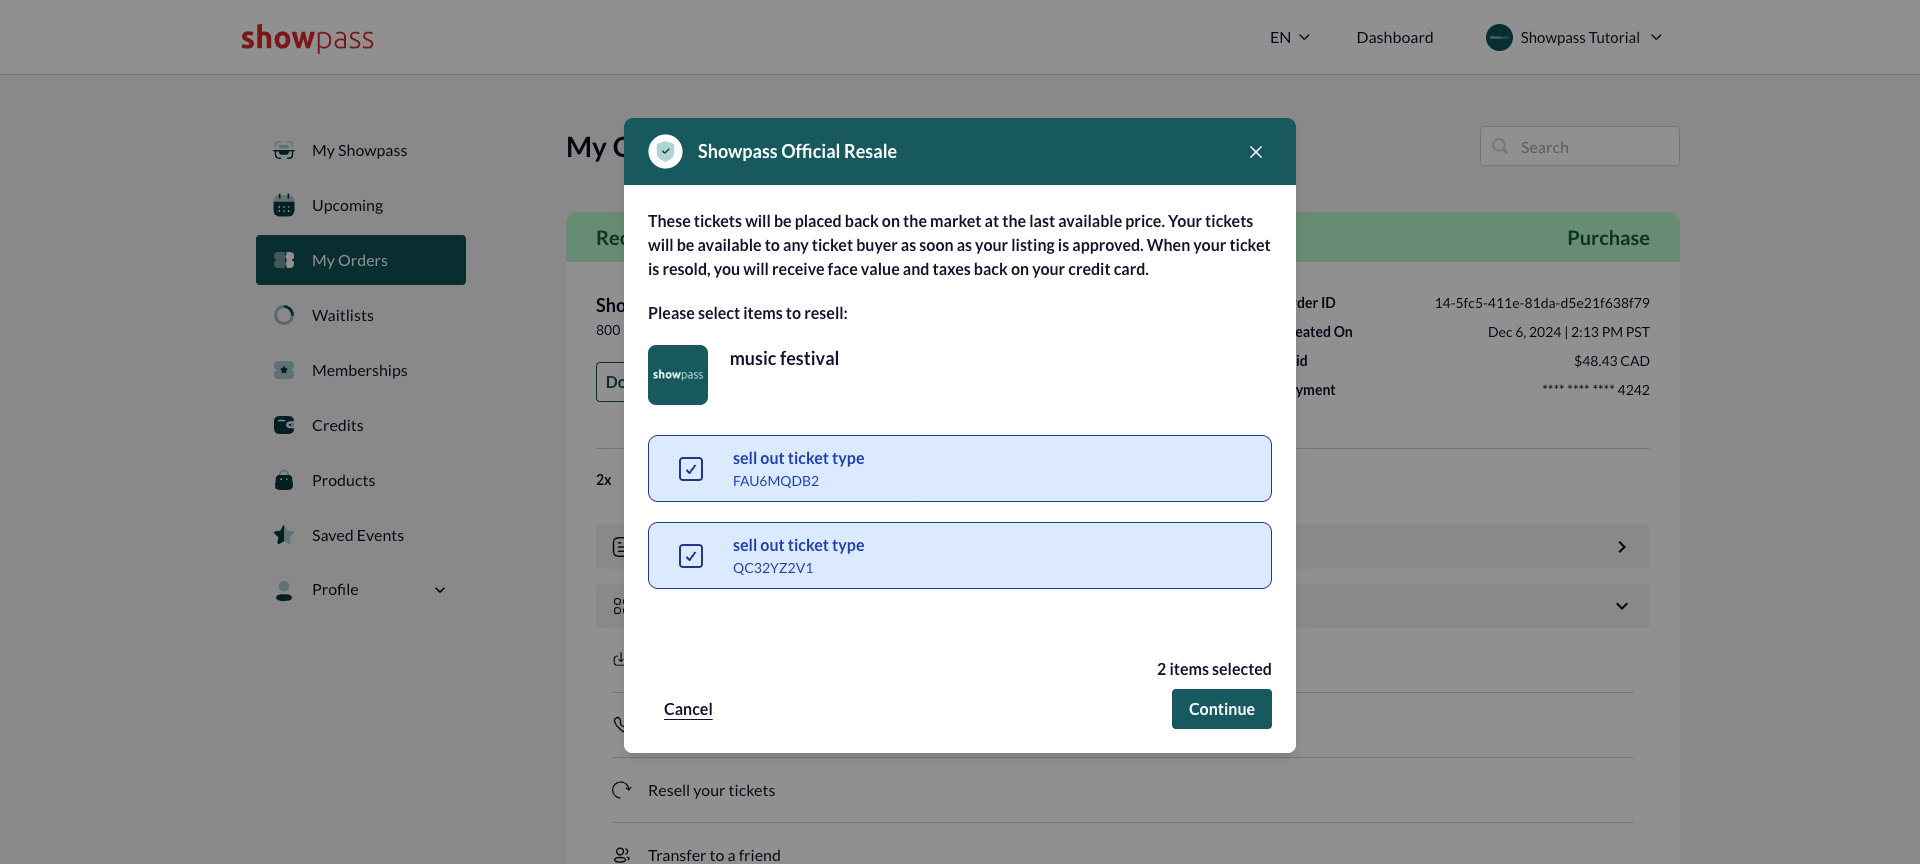
Task: Open Credits in the sidebar
Action: (361, 425)
